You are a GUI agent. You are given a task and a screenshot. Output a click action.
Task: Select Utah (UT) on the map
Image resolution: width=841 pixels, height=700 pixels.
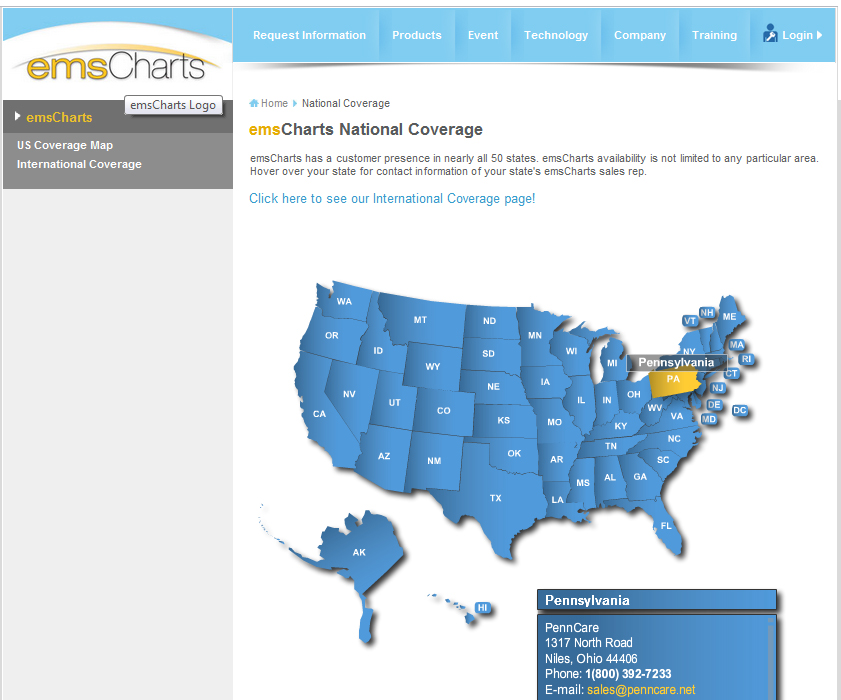pyautogui.click(x=394, y=402)
